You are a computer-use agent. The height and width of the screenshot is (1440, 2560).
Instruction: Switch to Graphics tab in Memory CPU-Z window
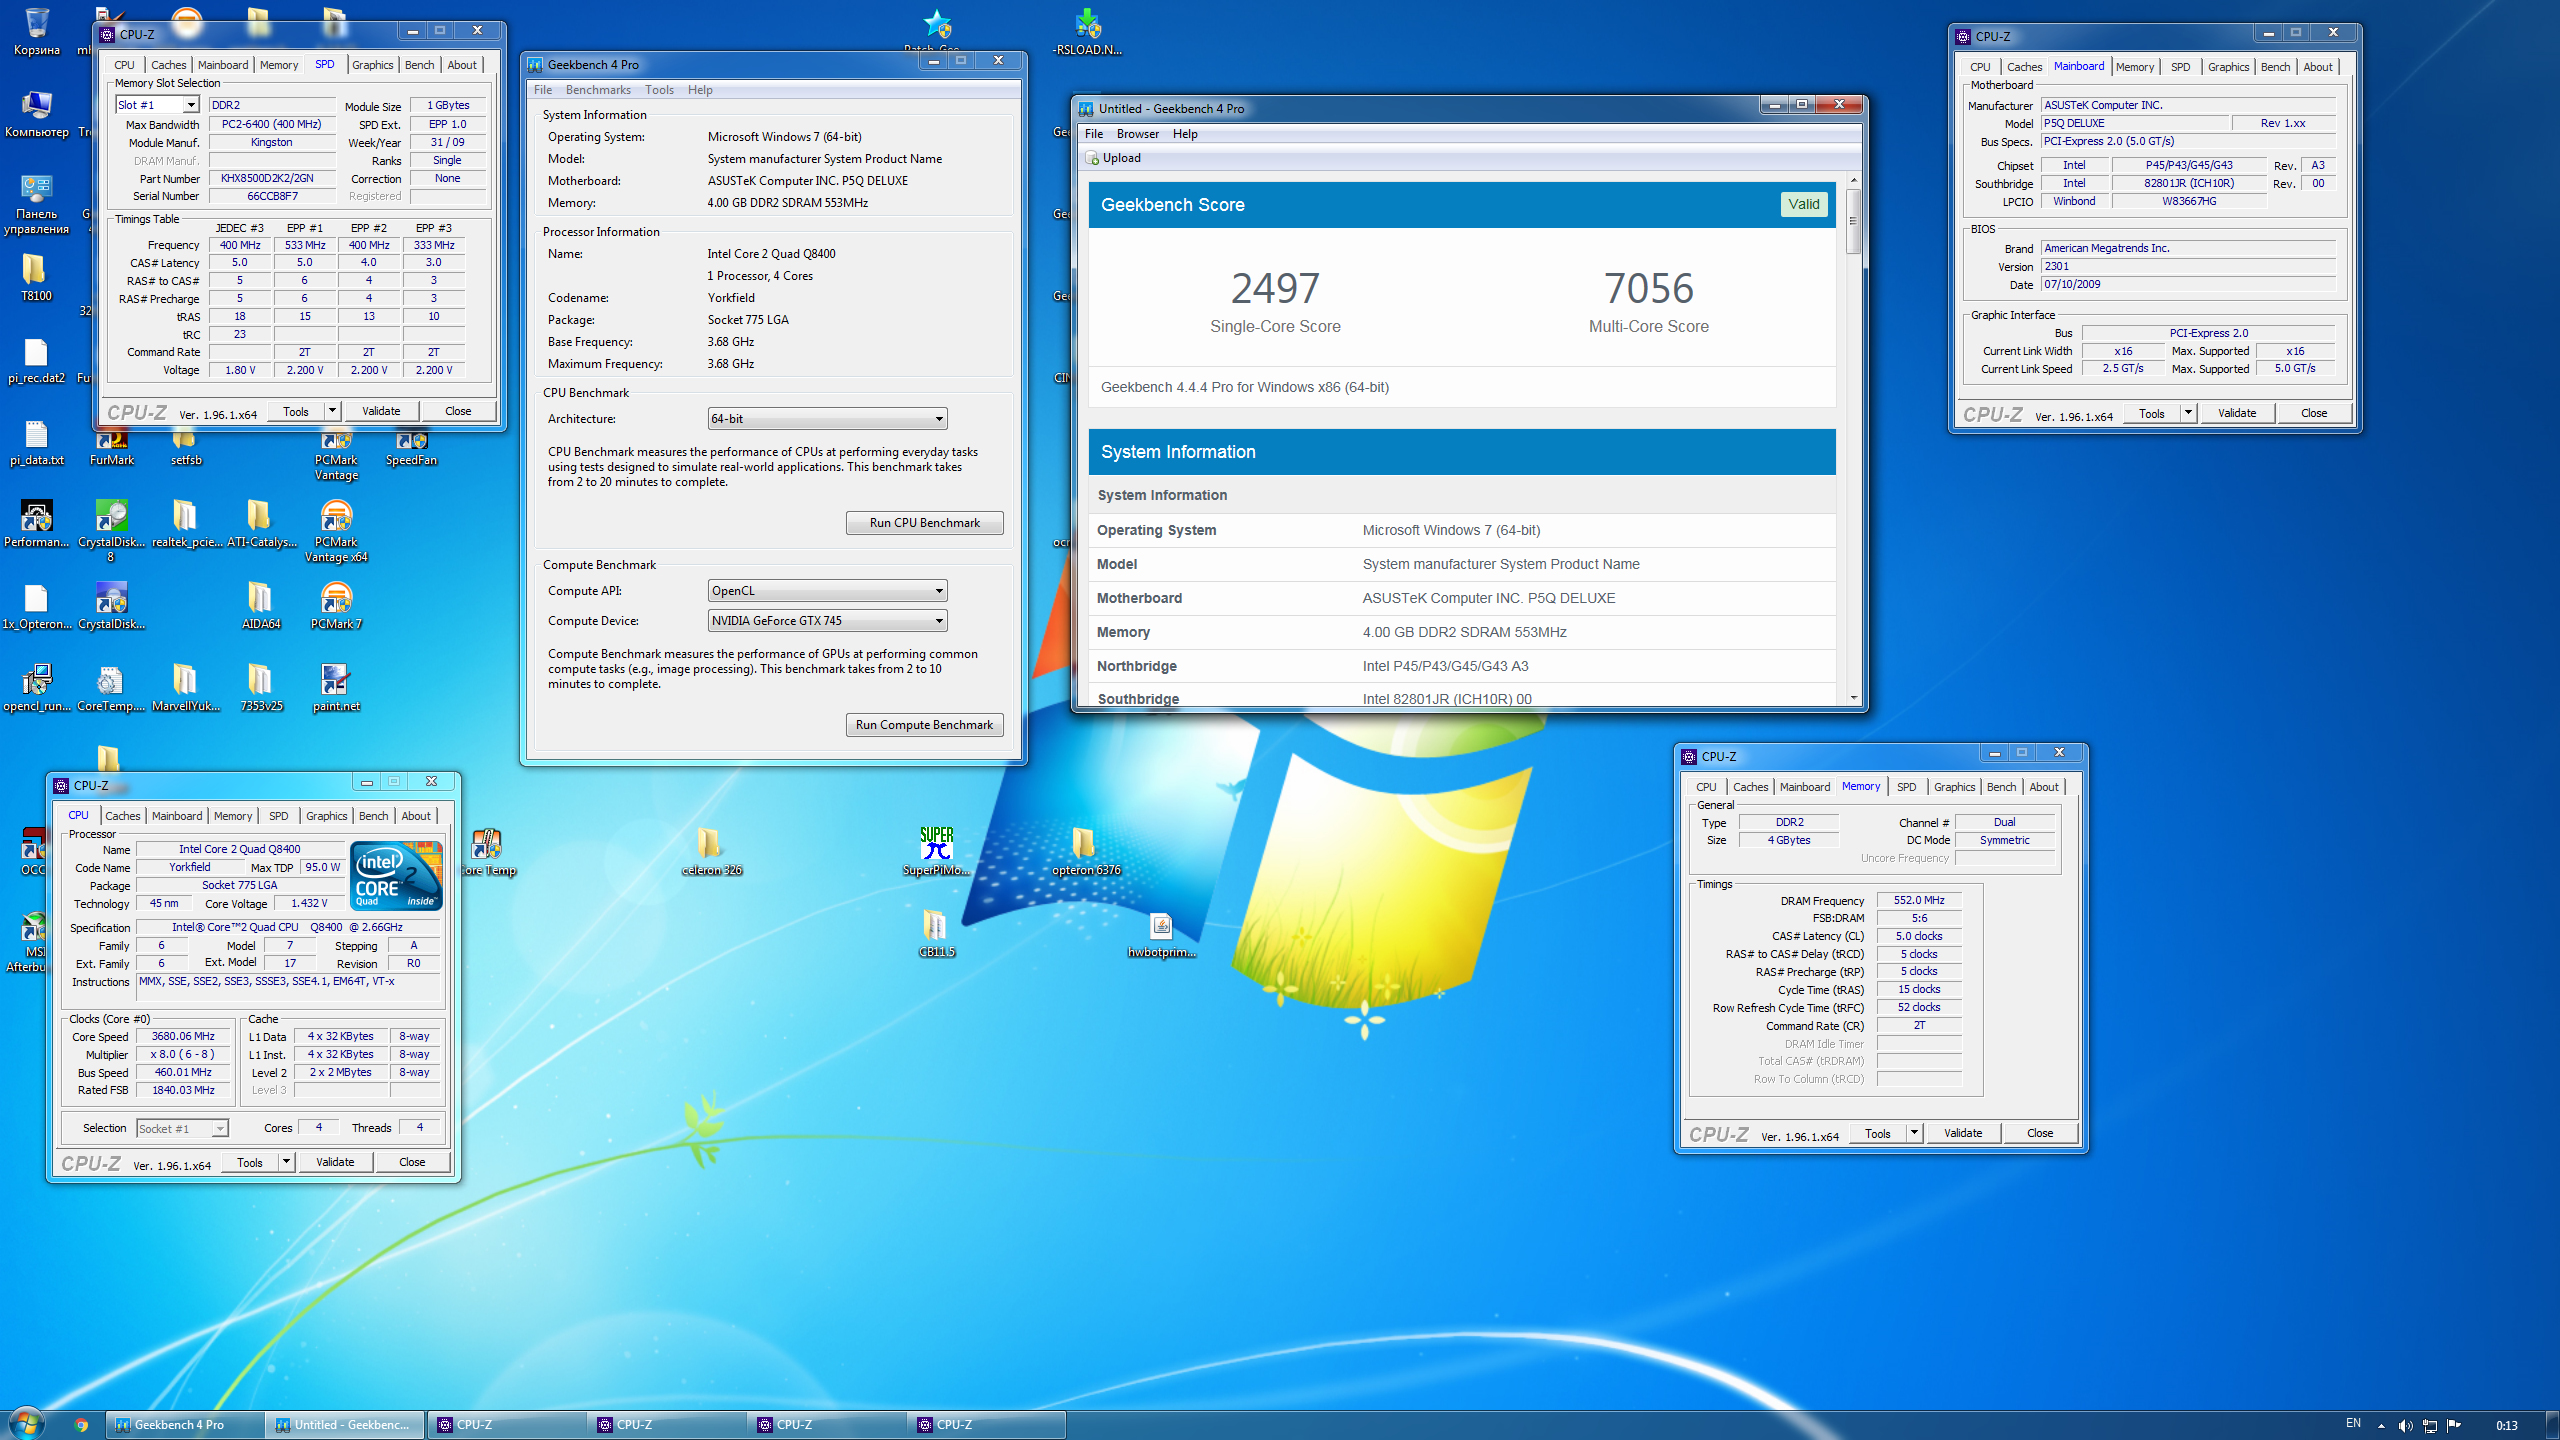pos(1954,787)
